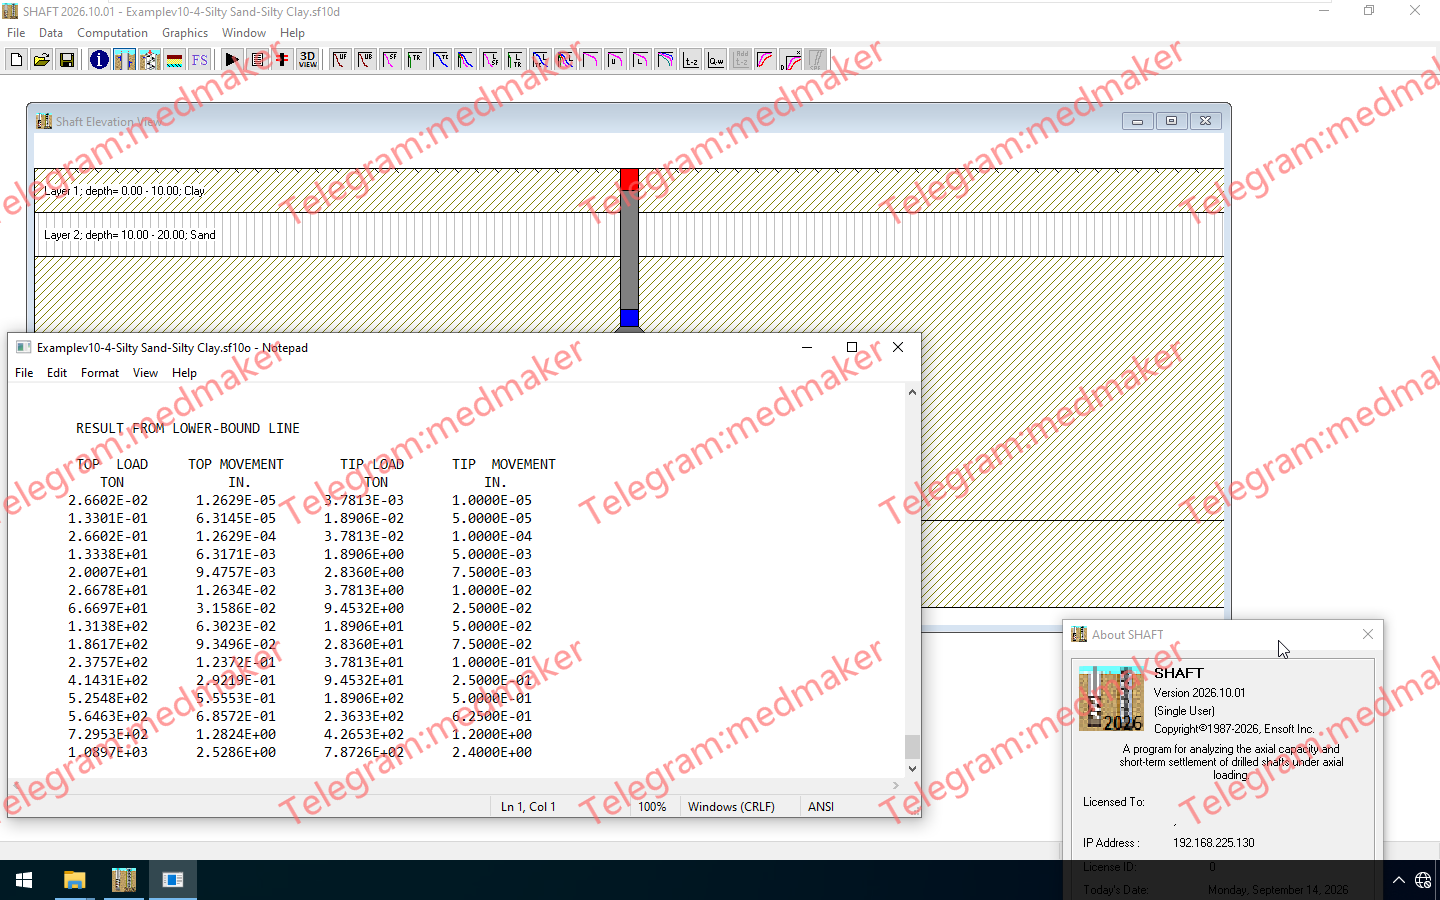Click the red and magenta curves icon
1440x900 pixels.
click(x=765, y=60)
